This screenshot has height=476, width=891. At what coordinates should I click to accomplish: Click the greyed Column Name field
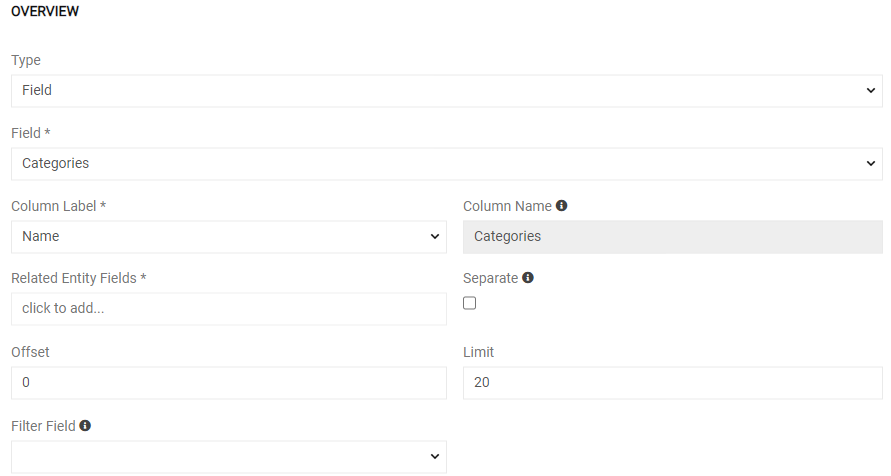tap(673, 237)
